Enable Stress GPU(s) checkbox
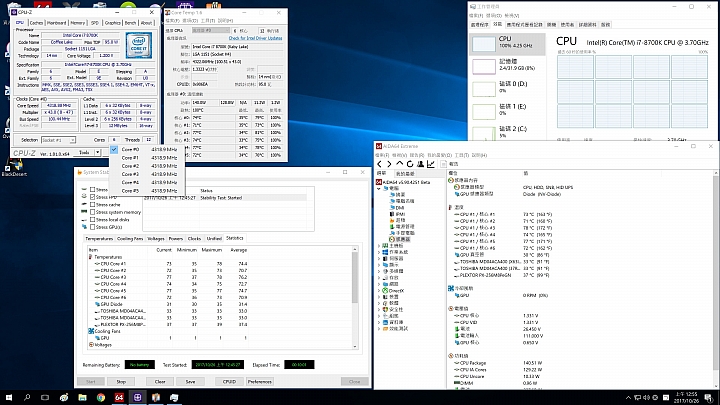 pyautogui.click(x=93, y=227)
